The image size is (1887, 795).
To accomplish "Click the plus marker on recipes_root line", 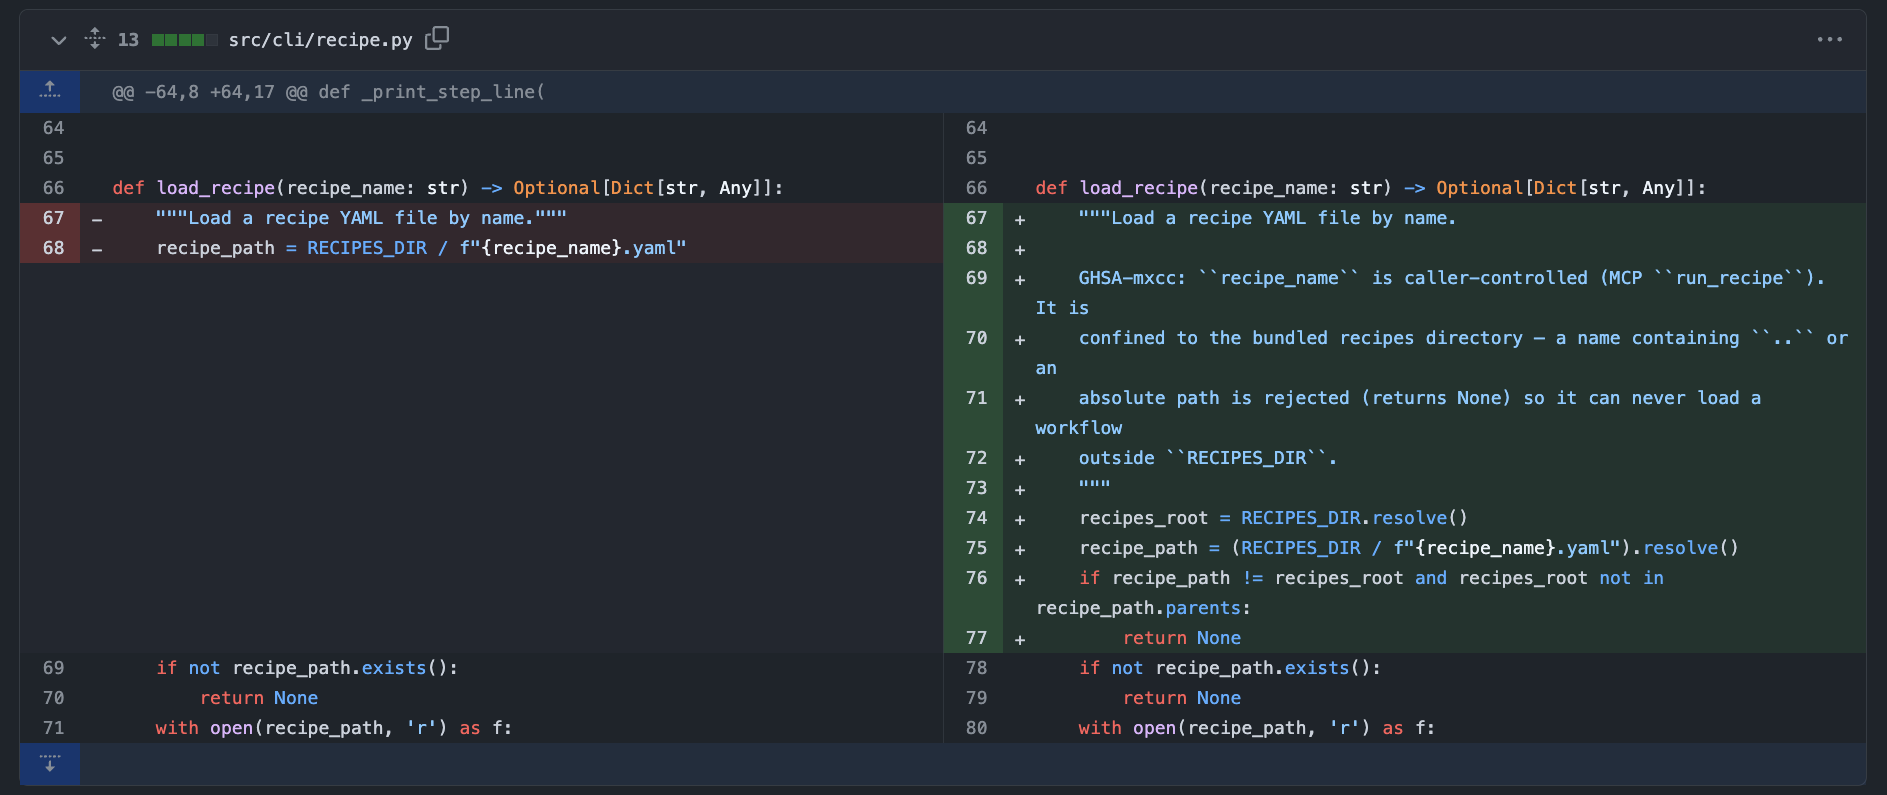I will 1020,520.
